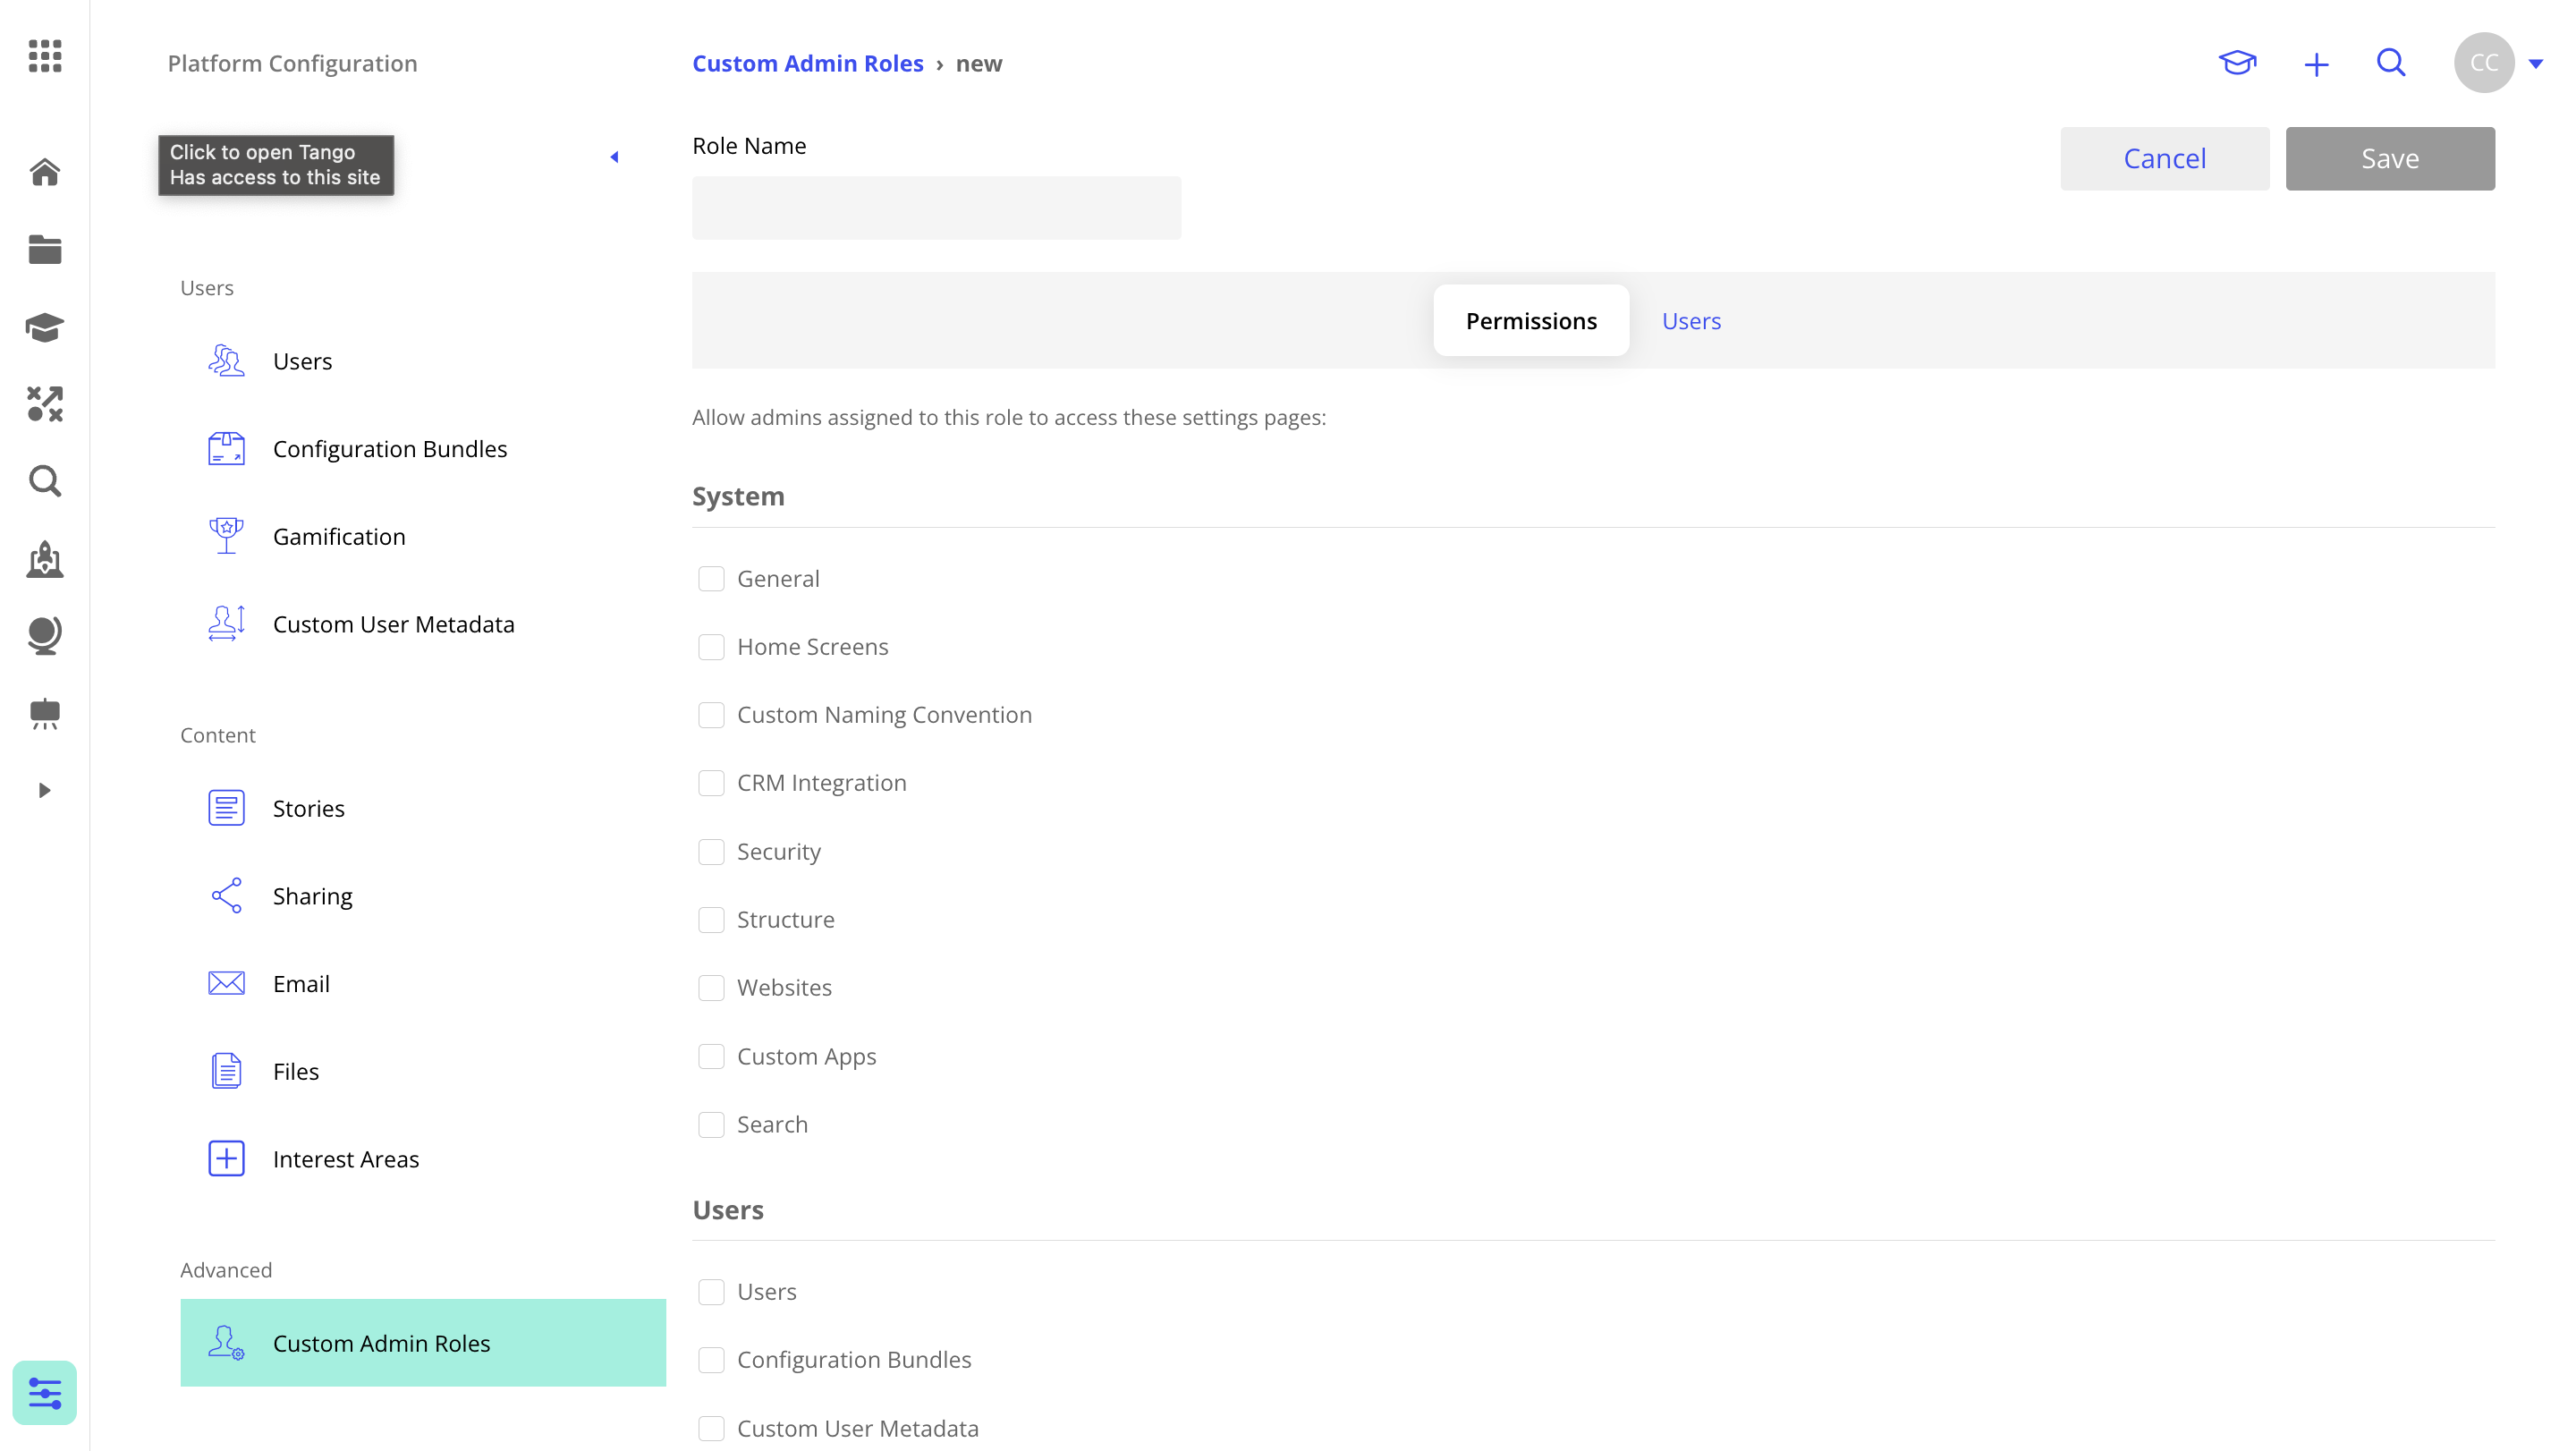
Task: Open the Folders icon in left sidebar
Action: click(44, 249)
